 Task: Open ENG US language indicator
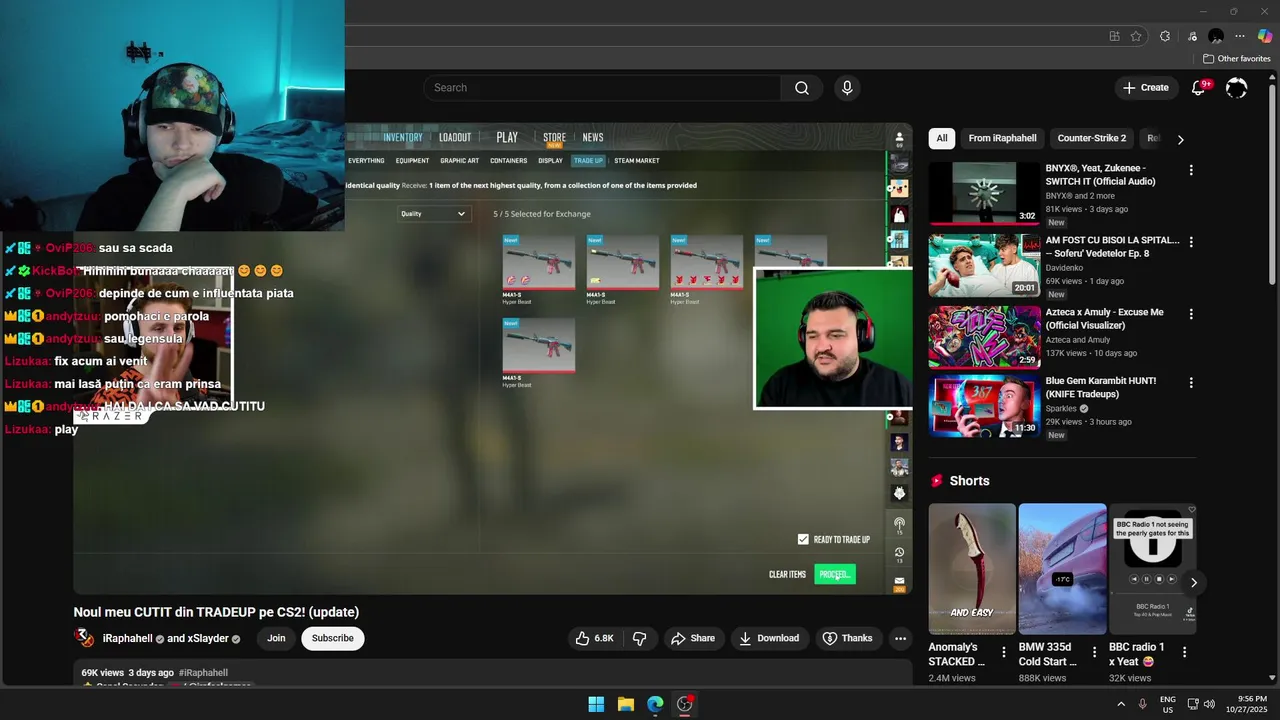[1168, 704]
